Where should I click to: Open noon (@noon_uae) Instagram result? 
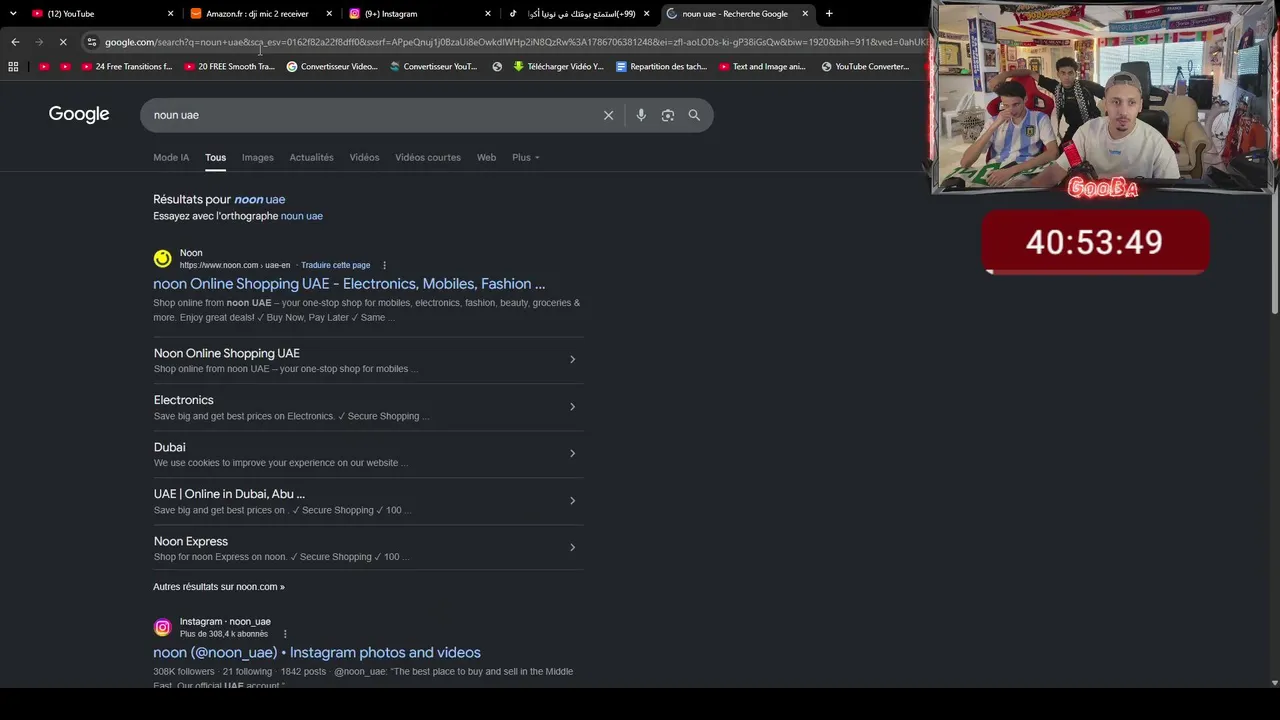[x=317, y=653]
